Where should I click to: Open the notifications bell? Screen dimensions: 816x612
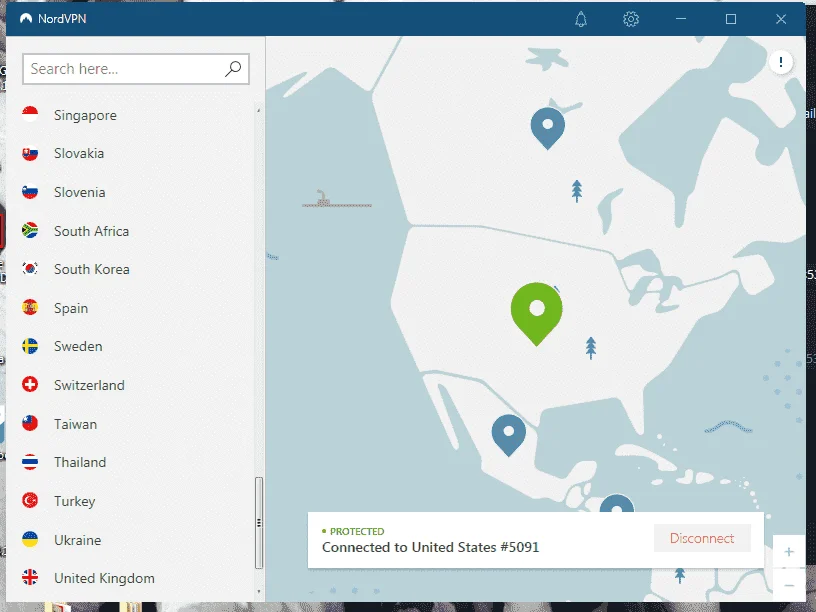tap(581, 19)
